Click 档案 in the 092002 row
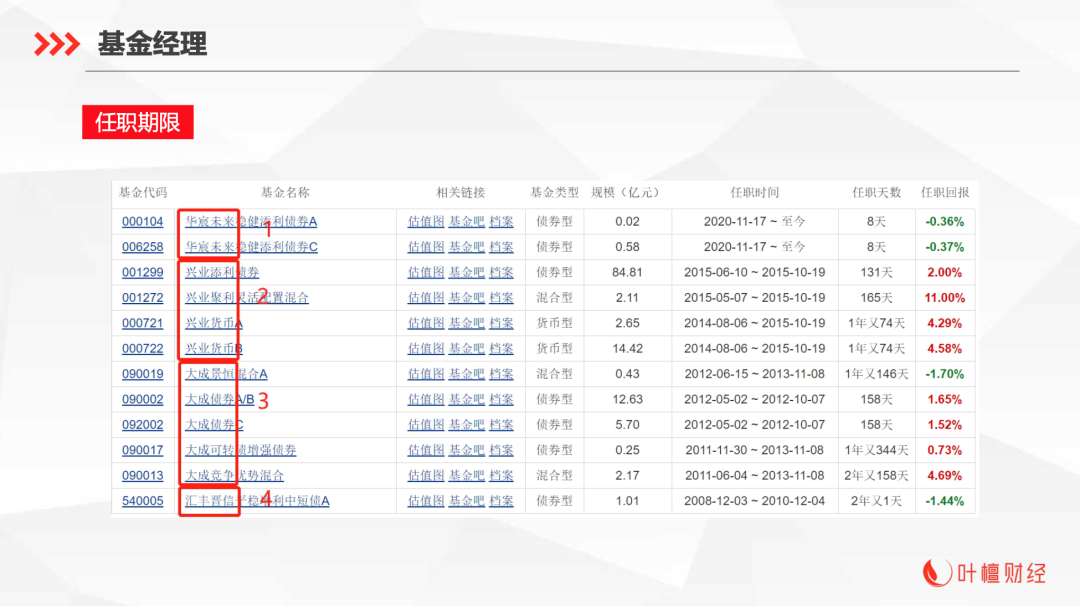Screen dimensions: 1080x606 pos(501,426)
